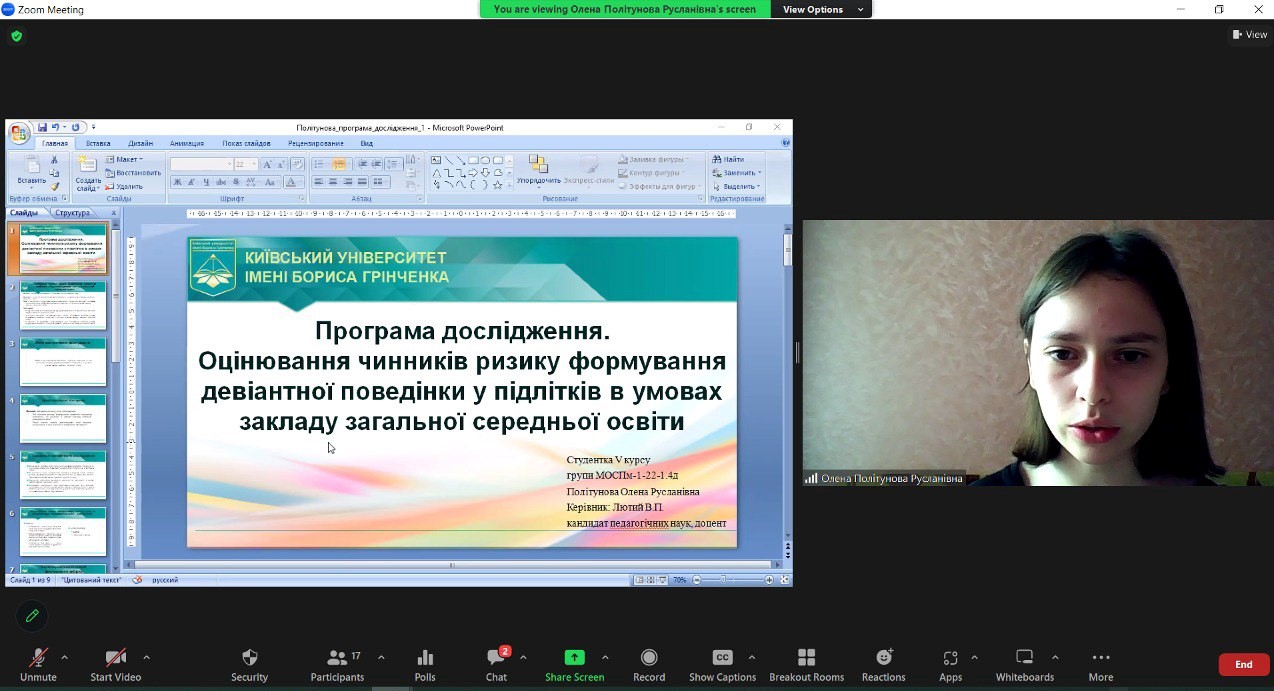This screenshot has height=691, width=1274.
Task: Open the Reactions menu
Action: point(883,664)
